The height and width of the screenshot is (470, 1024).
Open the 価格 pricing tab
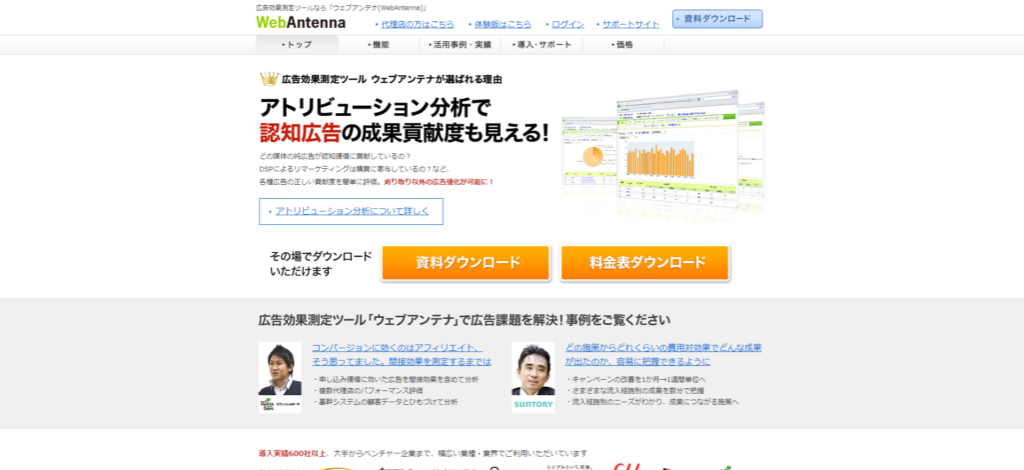[624, 45]
